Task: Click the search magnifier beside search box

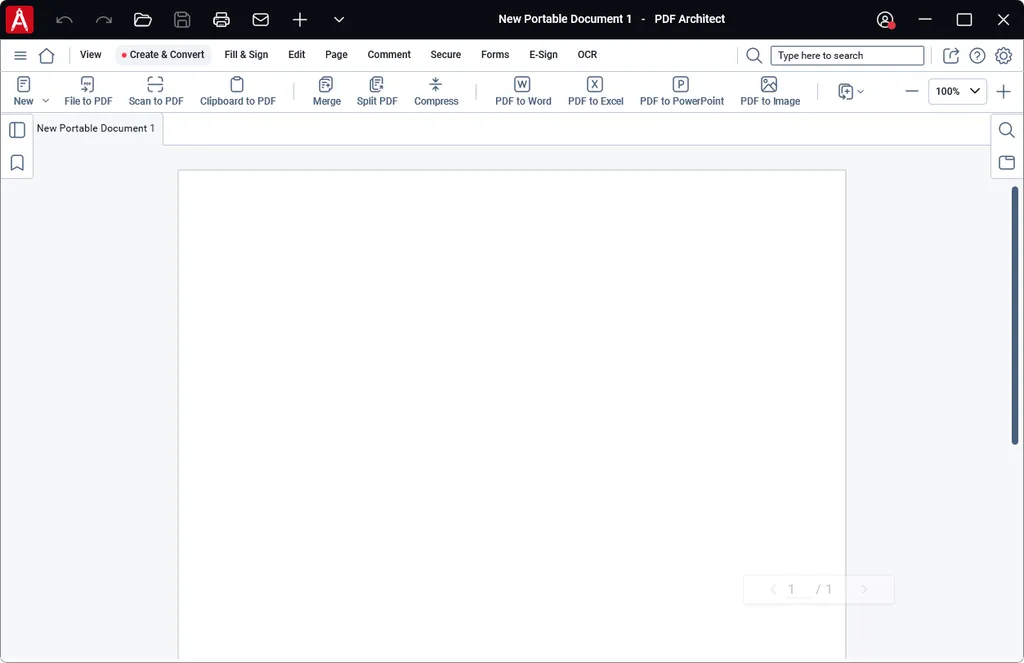Action: coord(754,56)
